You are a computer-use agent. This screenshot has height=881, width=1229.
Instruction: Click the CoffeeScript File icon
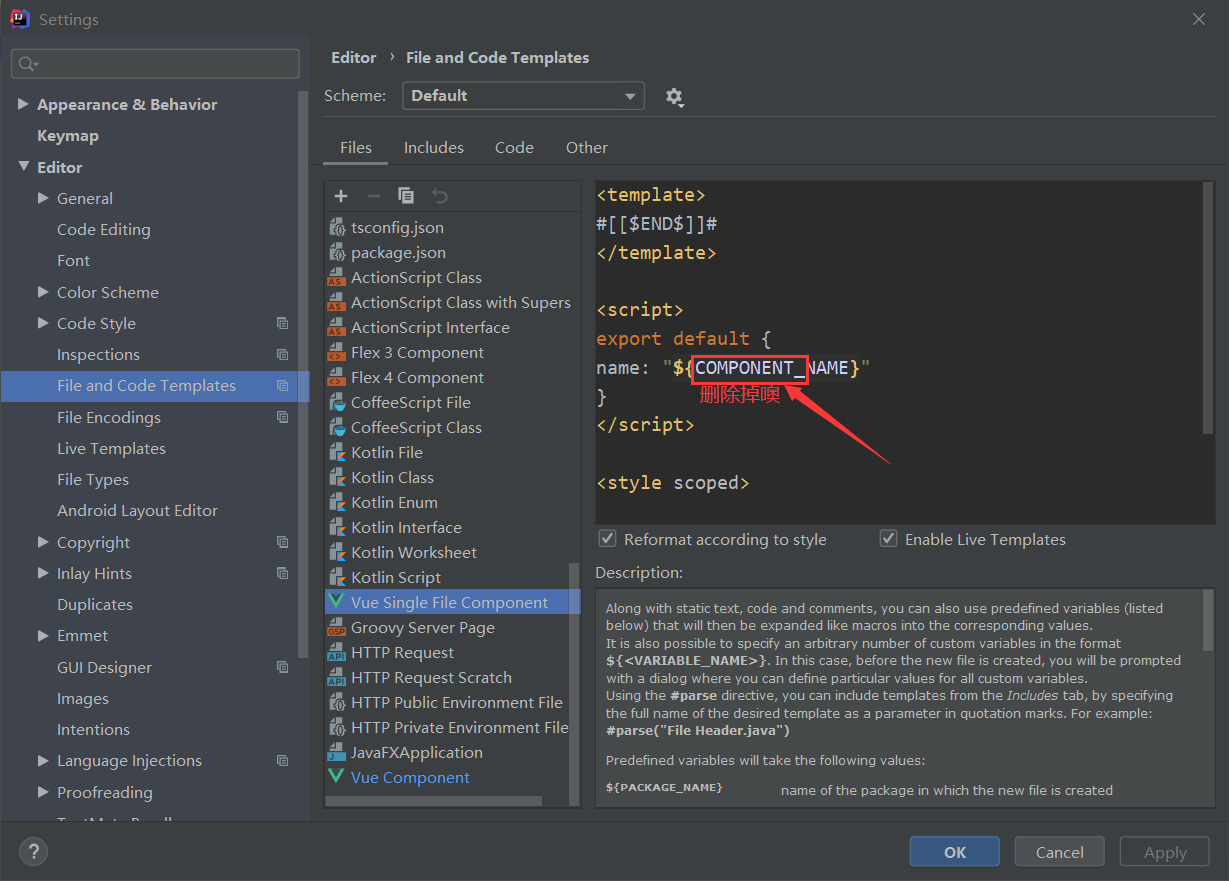pyautogui.click(x=336, y=403)
